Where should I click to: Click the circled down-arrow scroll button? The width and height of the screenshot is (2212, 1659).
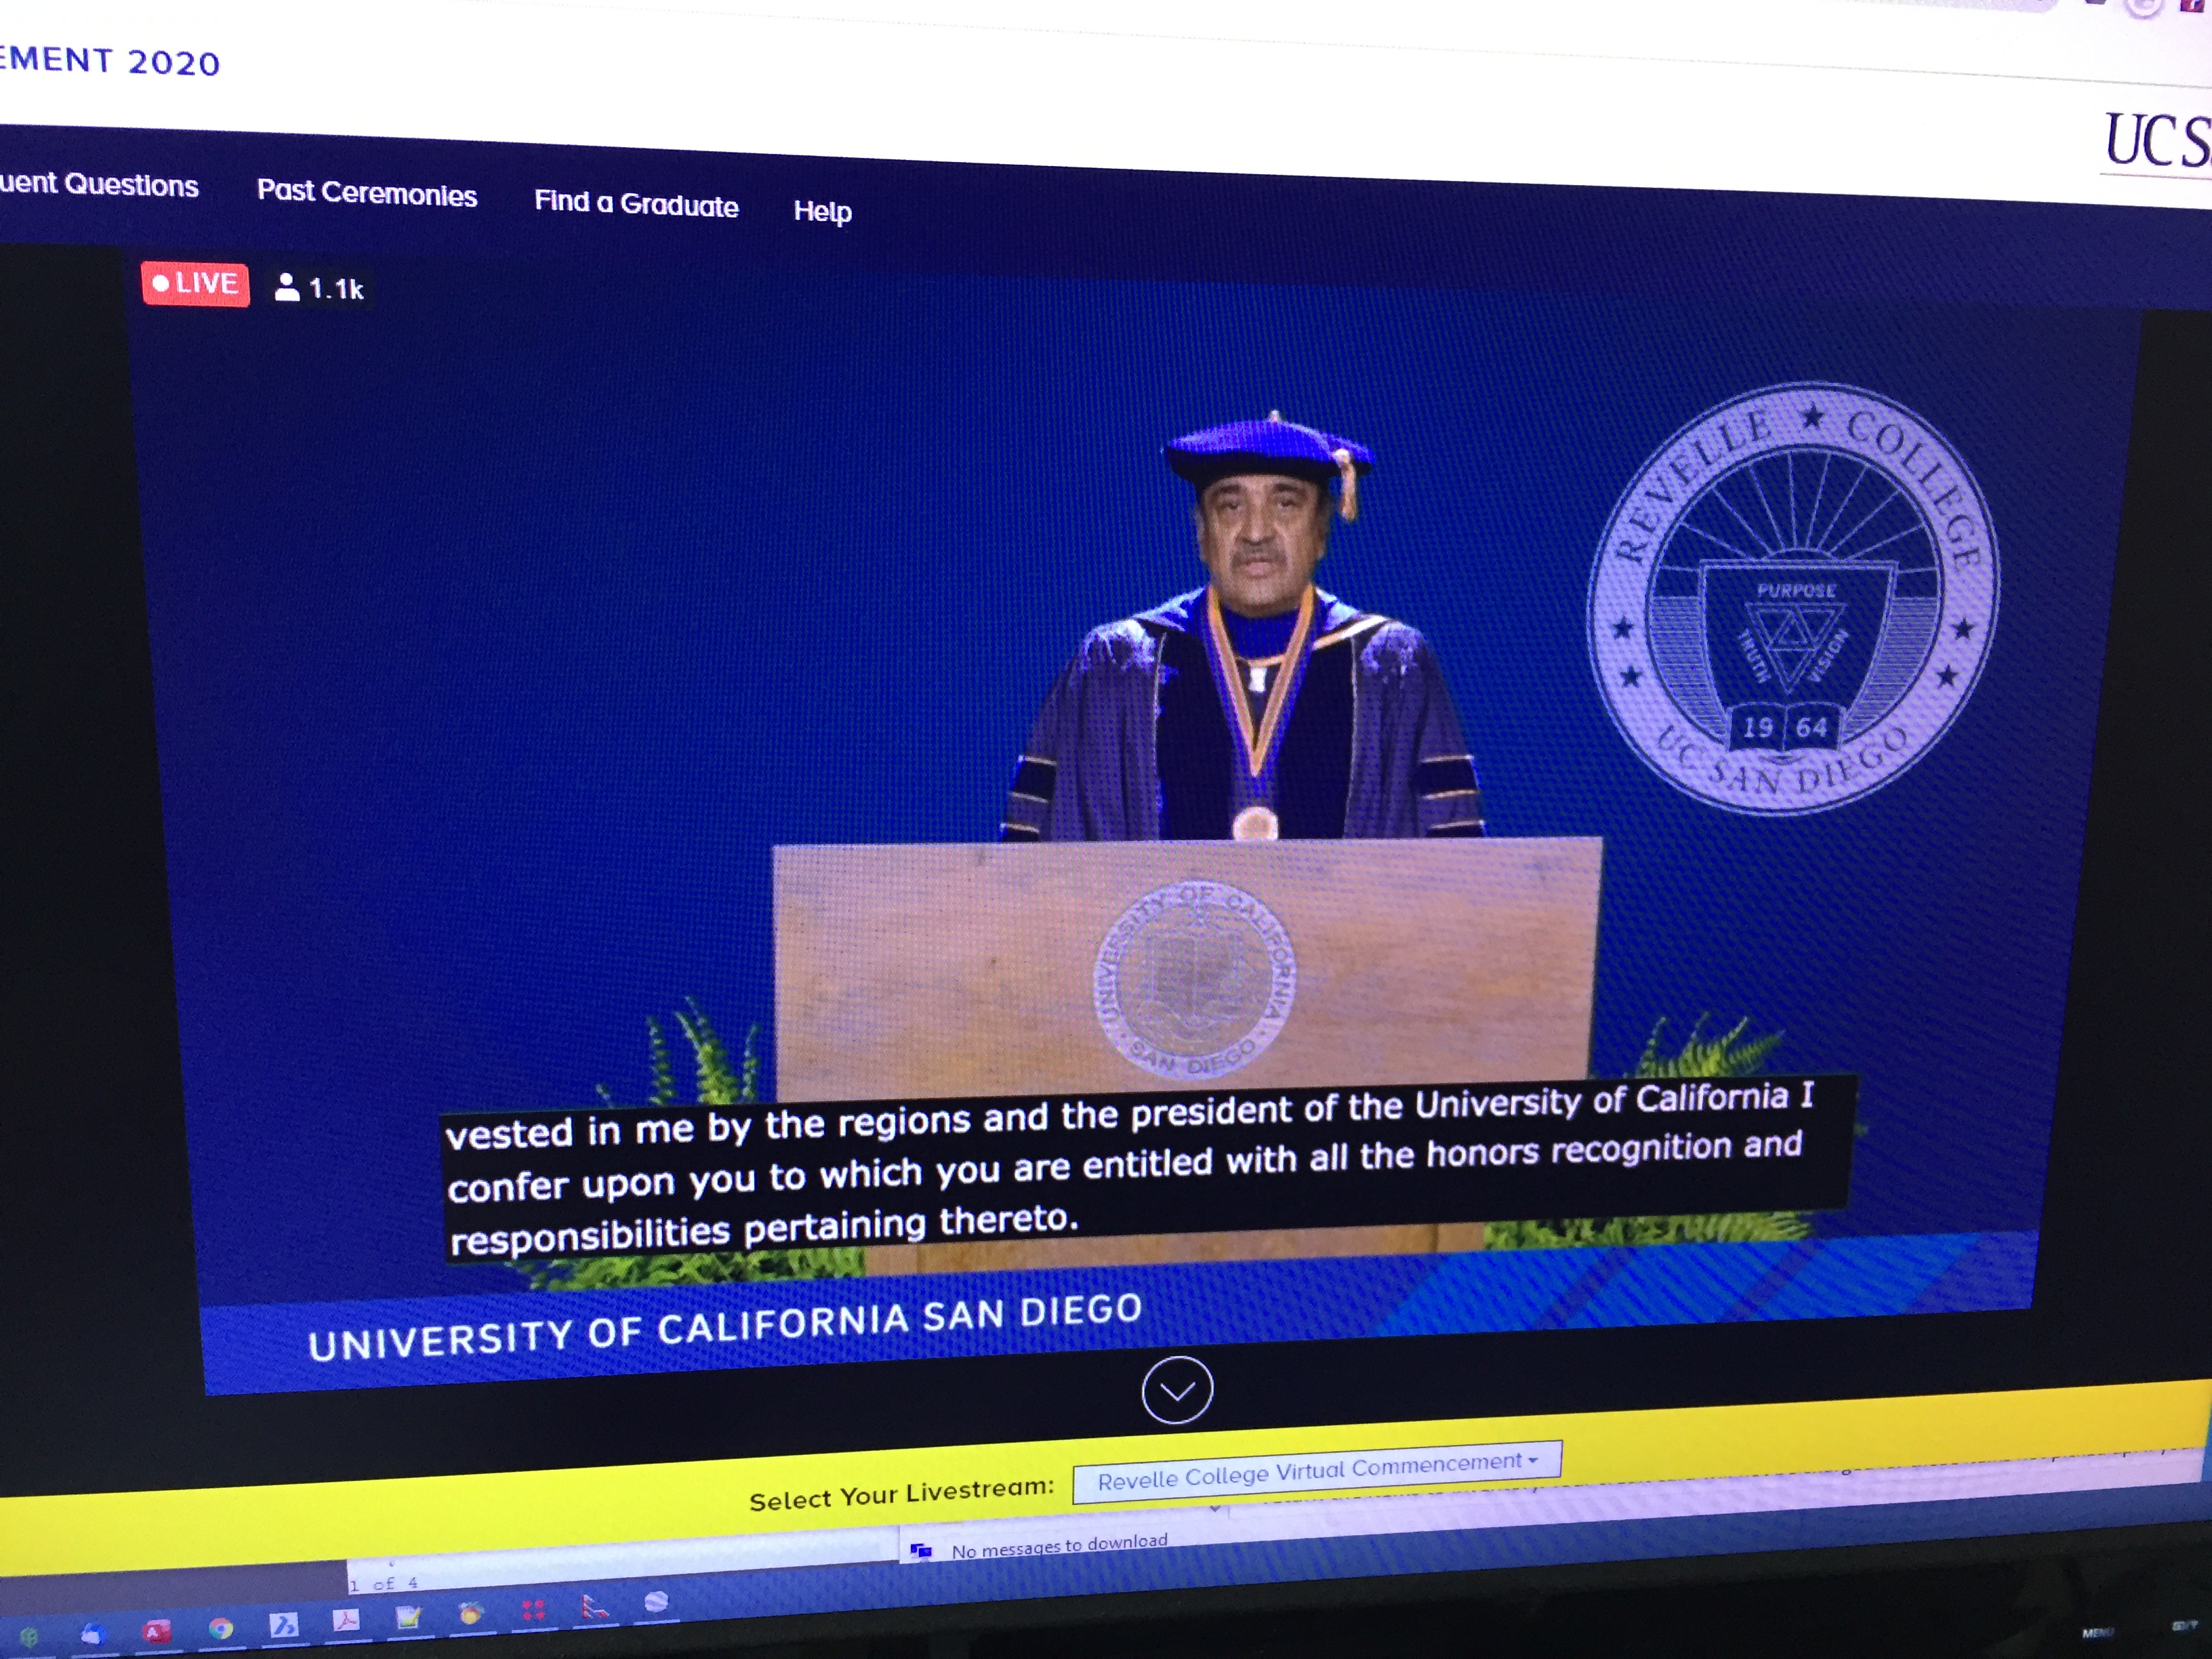coord(1177,1390)
